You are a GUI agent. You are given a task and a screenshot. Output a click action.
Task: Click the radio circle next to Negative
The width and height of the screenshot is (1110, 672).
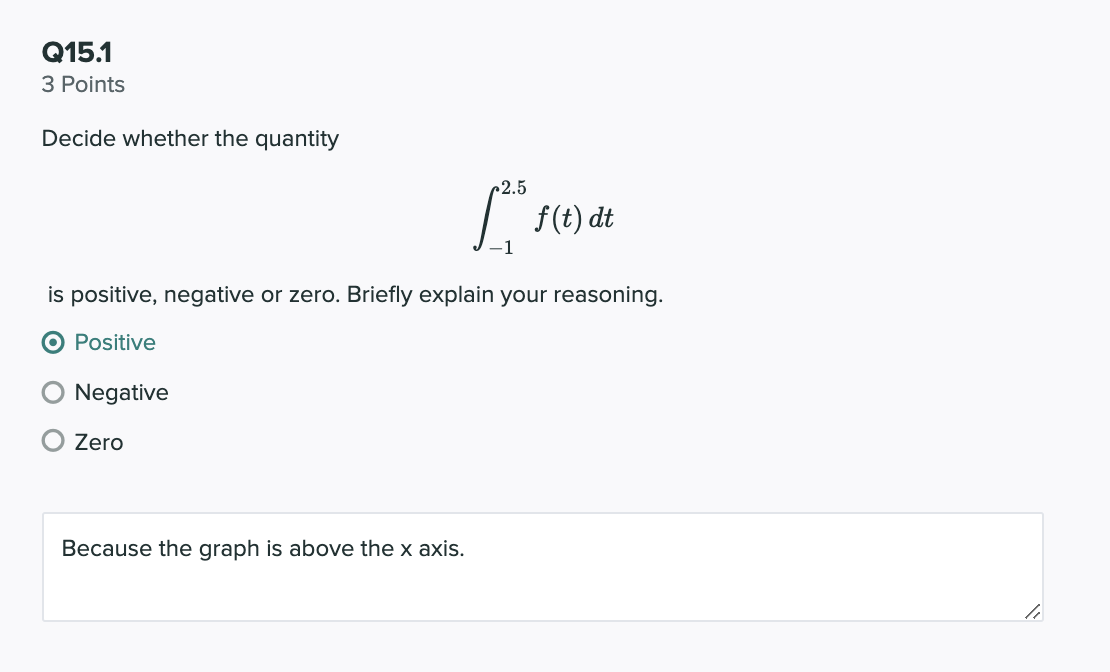pos(52,392)
